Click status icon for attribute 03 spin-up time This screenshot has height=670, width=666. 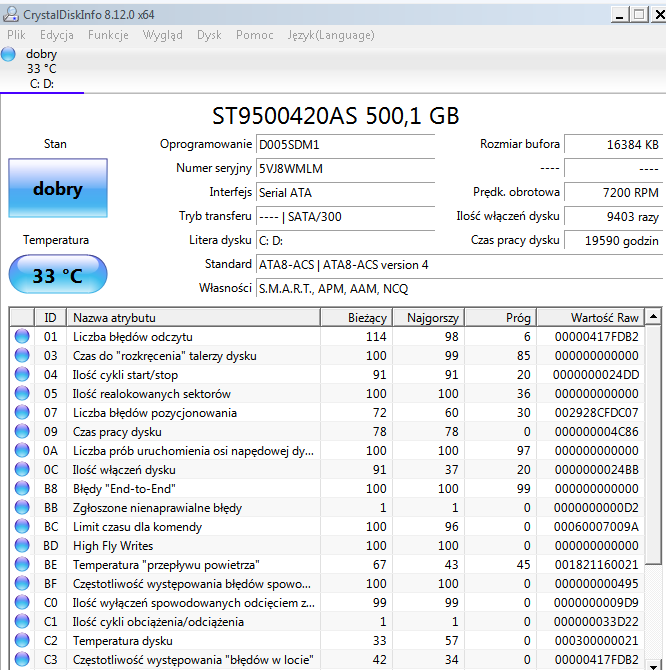tap(22, 355)
